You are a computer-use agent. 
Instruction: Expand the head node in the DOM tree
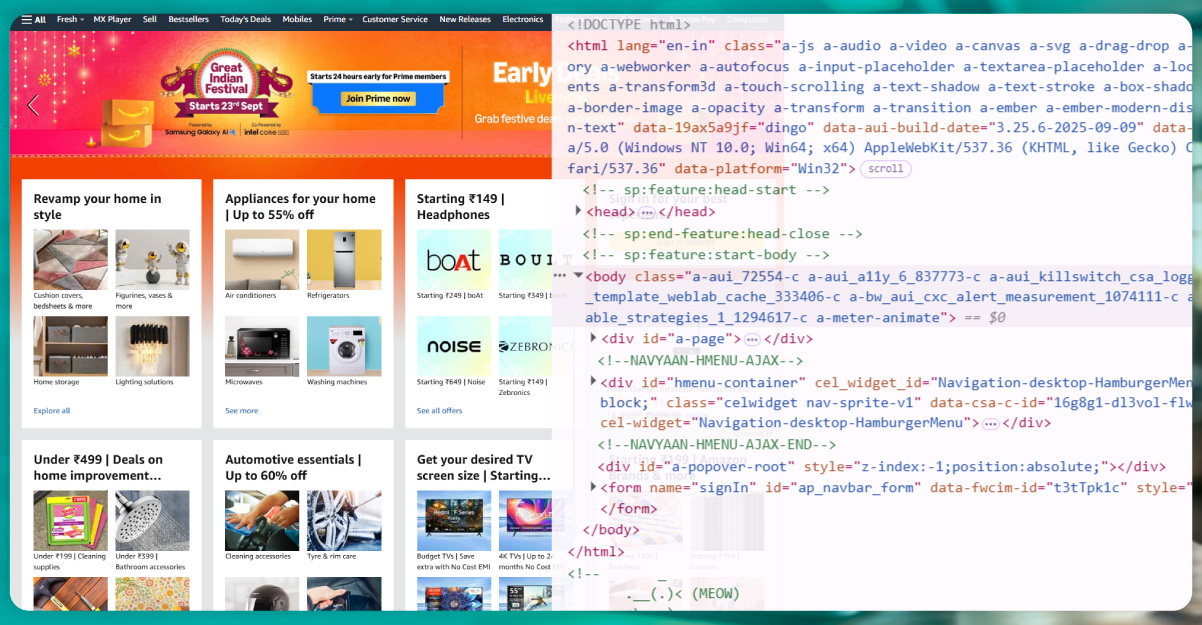pos(579,211)
